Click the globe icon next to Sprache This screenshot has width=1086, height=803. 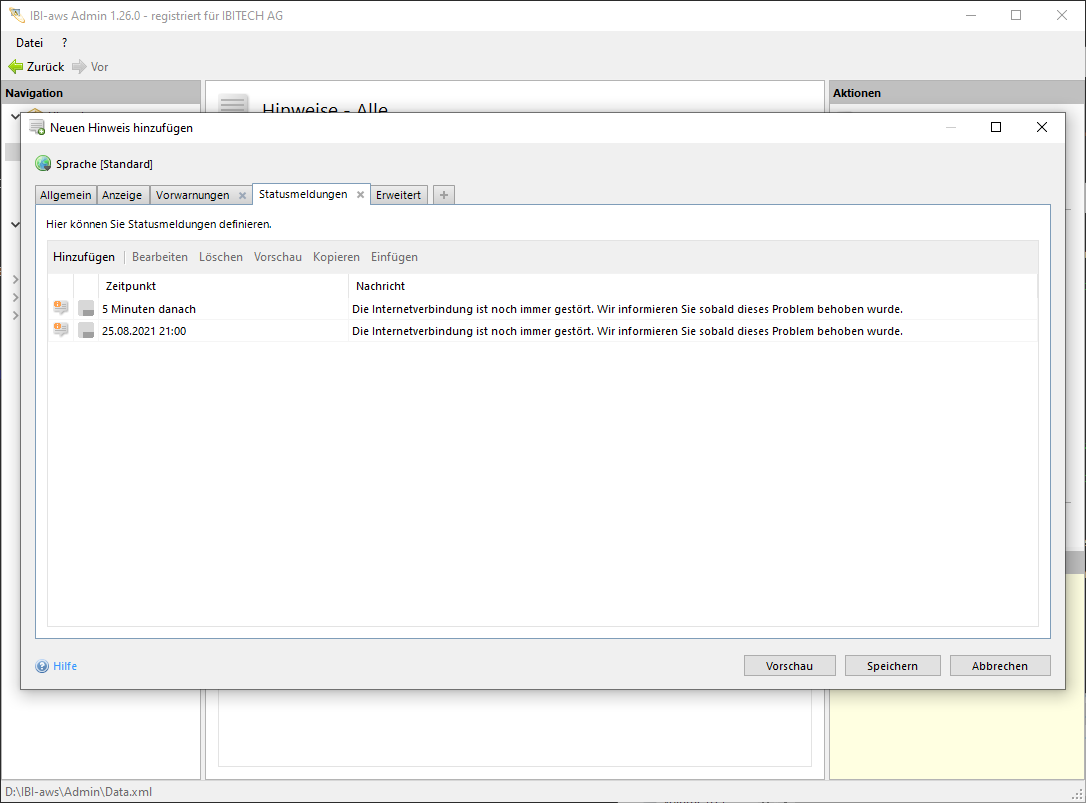[43, 164]
